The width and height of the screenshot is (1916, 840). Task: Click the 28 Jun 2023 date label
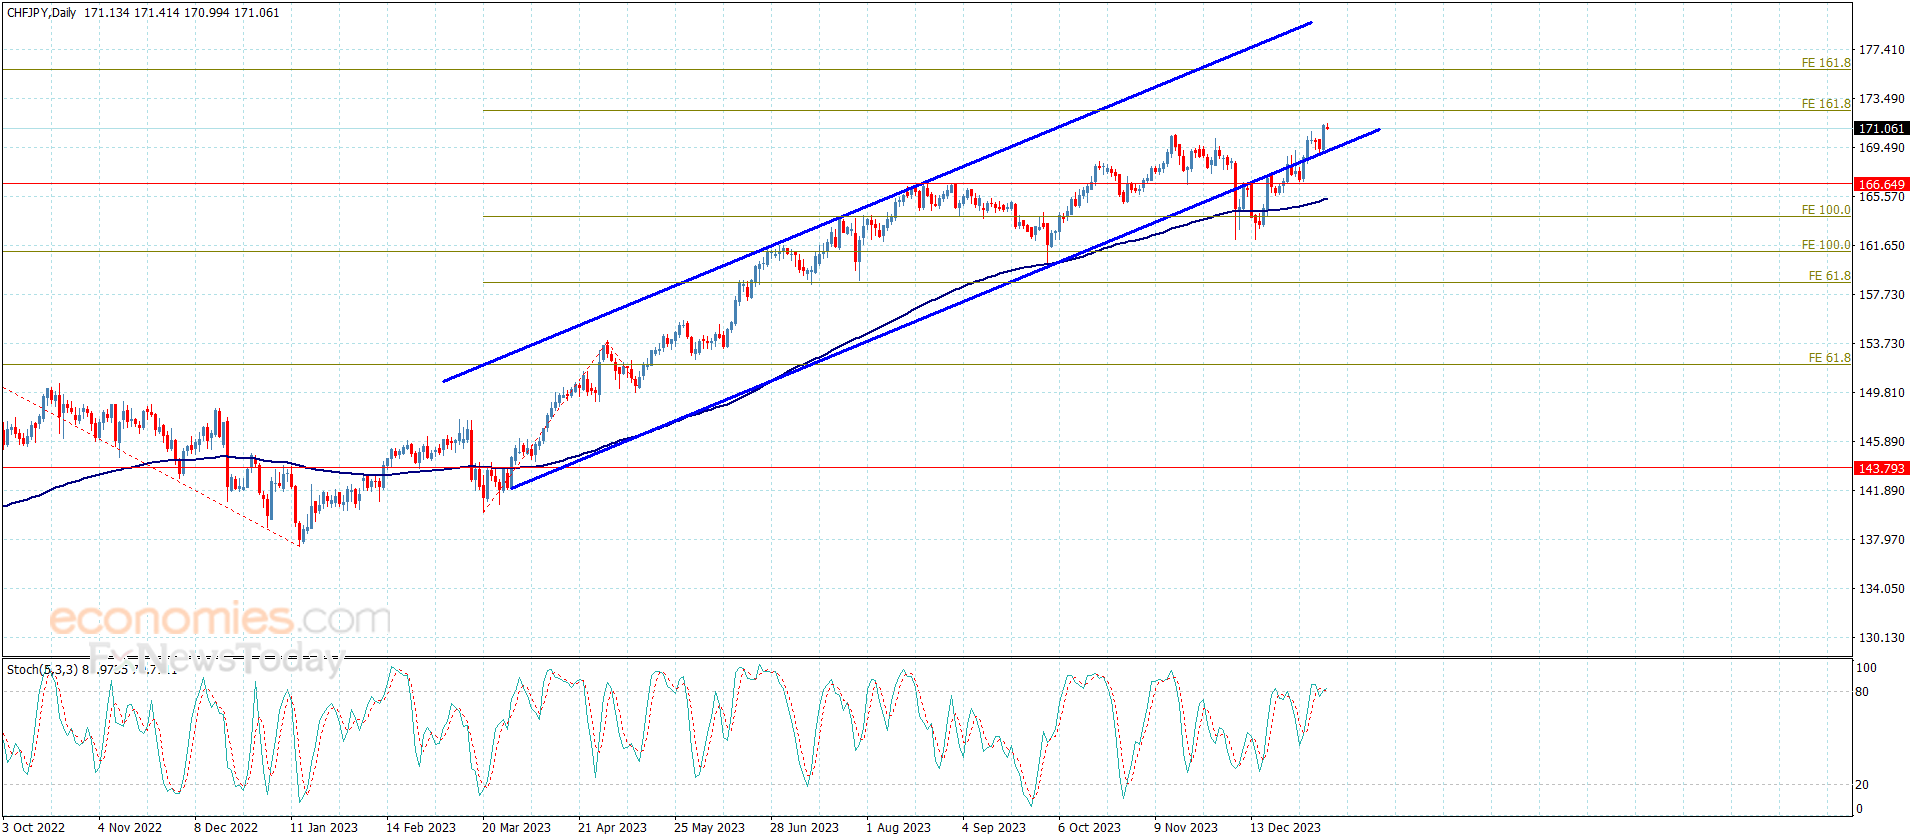[x=804, y=828]
